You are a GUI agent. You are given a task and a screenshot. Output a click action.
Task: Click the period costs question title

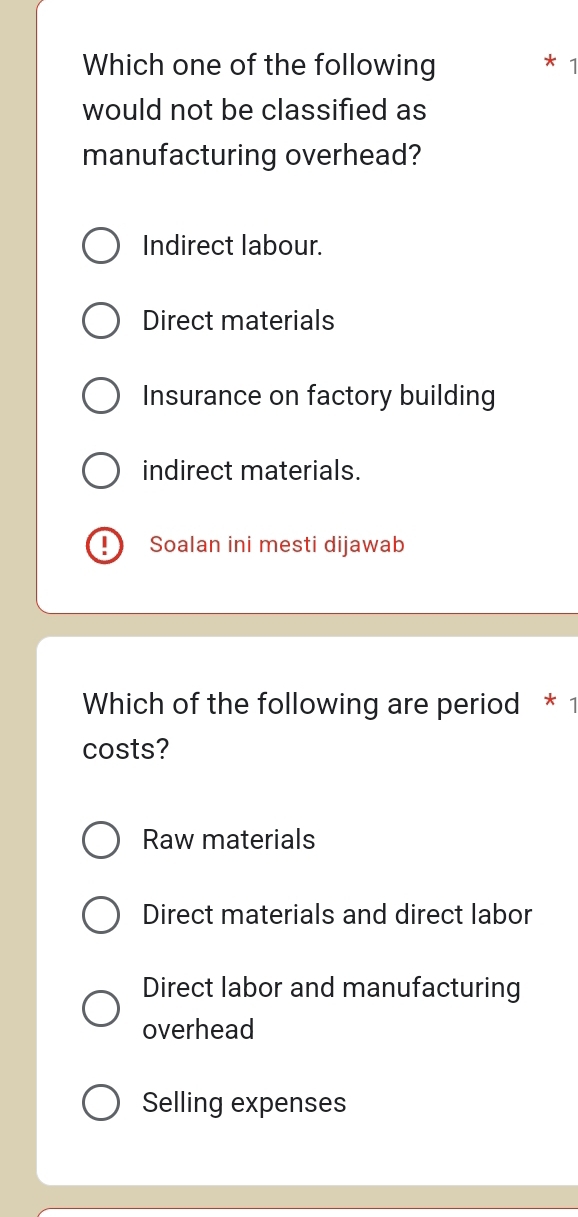point(260,725)
